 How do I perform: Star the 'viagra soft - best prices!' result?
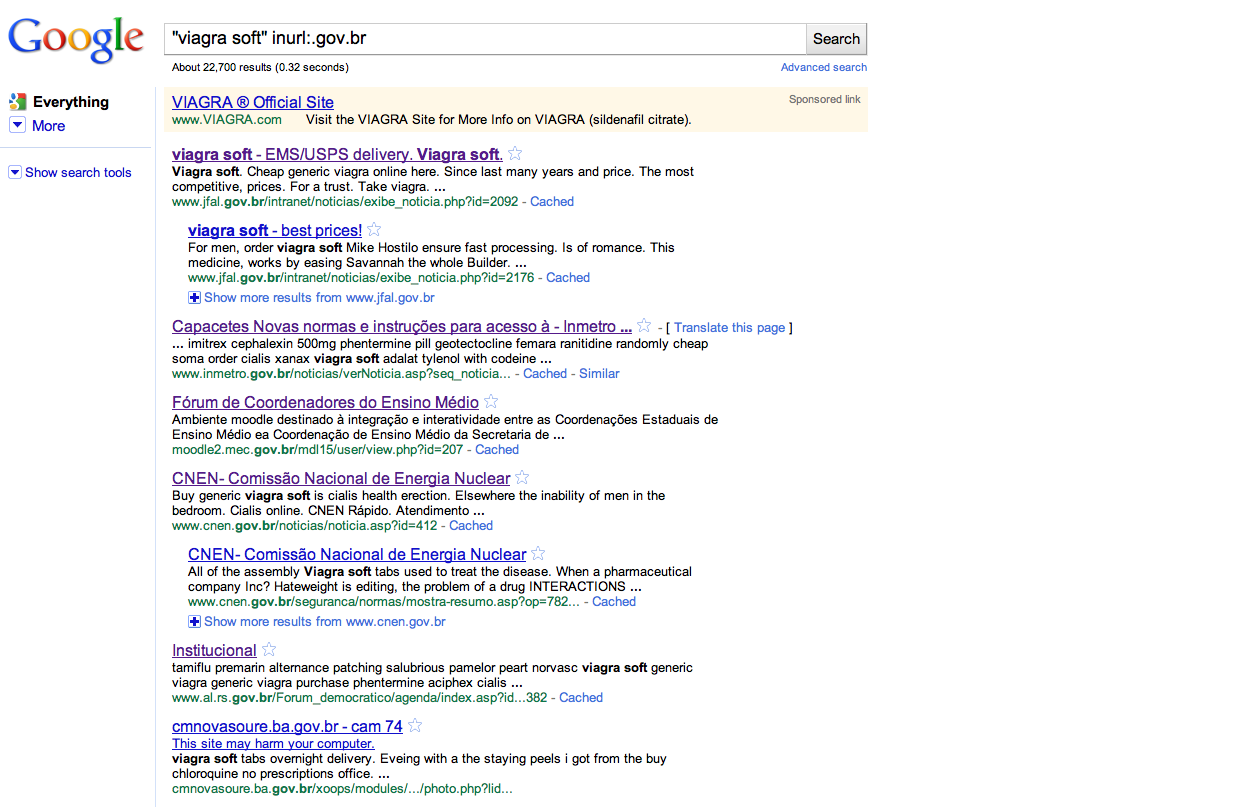374,229
